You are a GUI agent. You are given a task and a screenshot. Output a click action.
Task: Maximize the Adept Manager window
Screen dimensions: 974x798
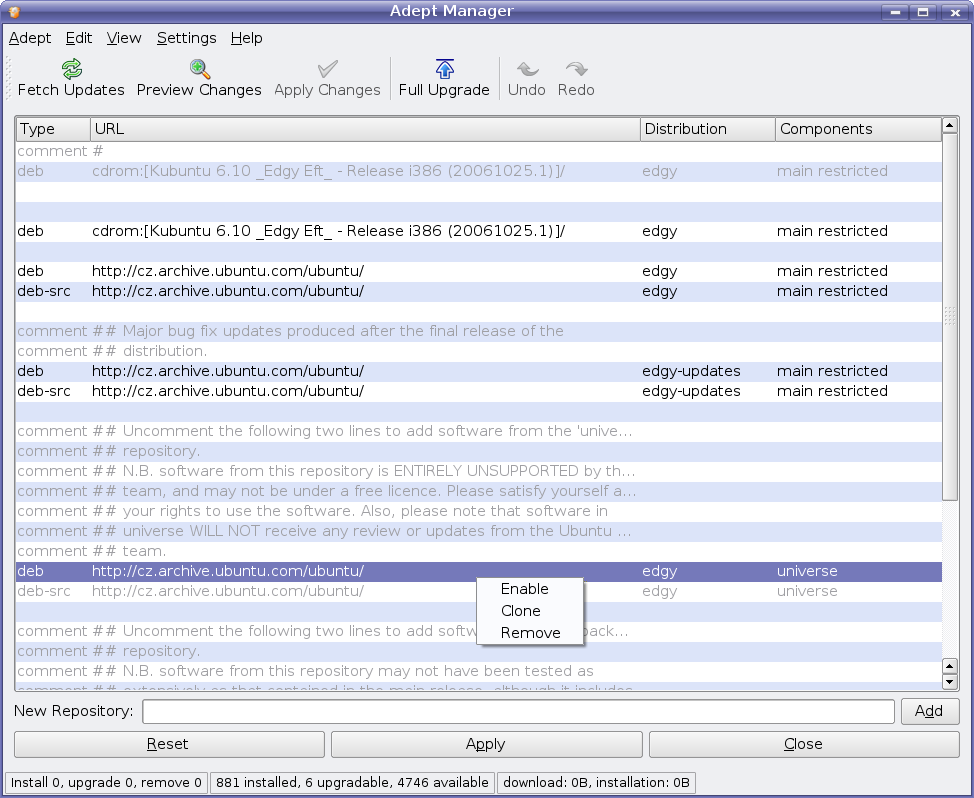[924, 12]
